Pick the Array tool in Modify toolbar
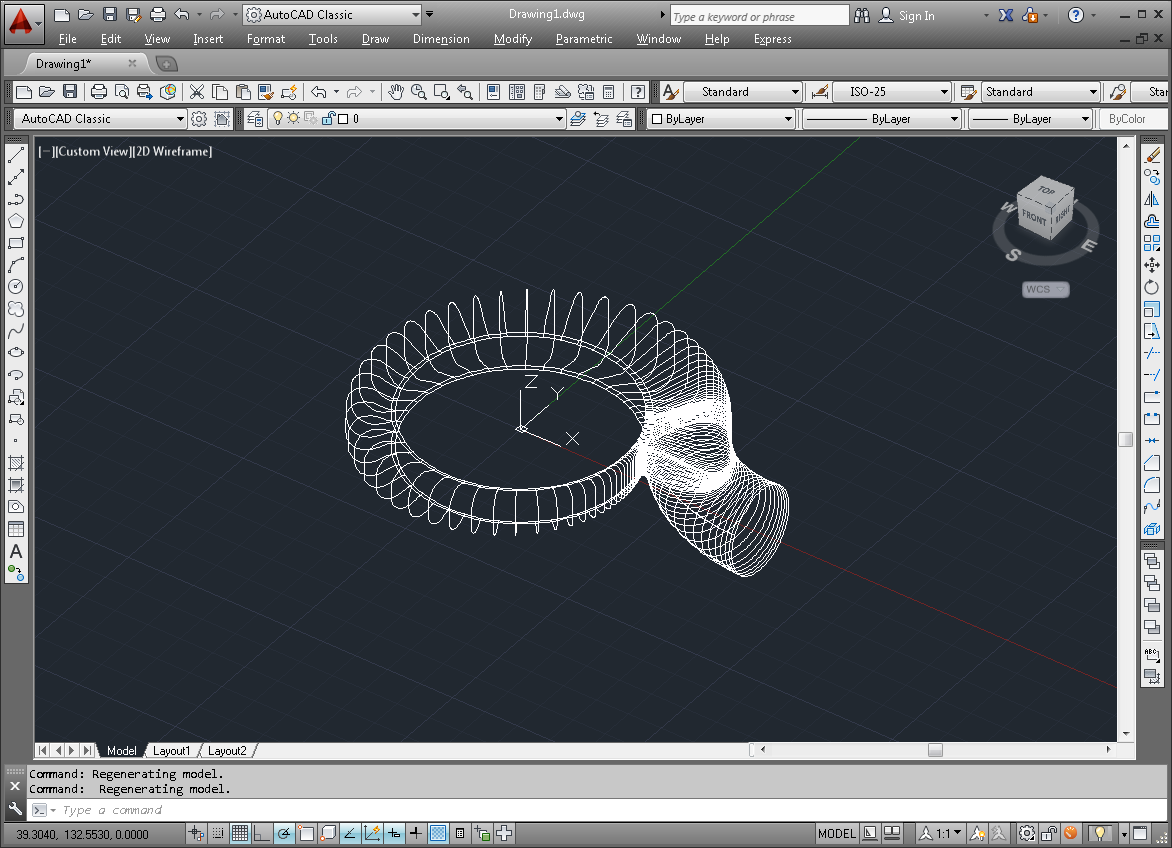The height and width of the screenshot is (848, 1172). pos(1152,244)
